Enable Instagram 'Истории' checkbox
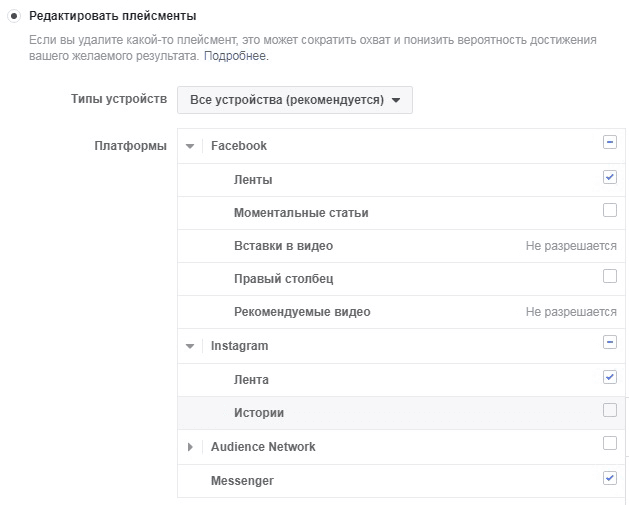Screen dimensions: 629x505 click(609, 410)
